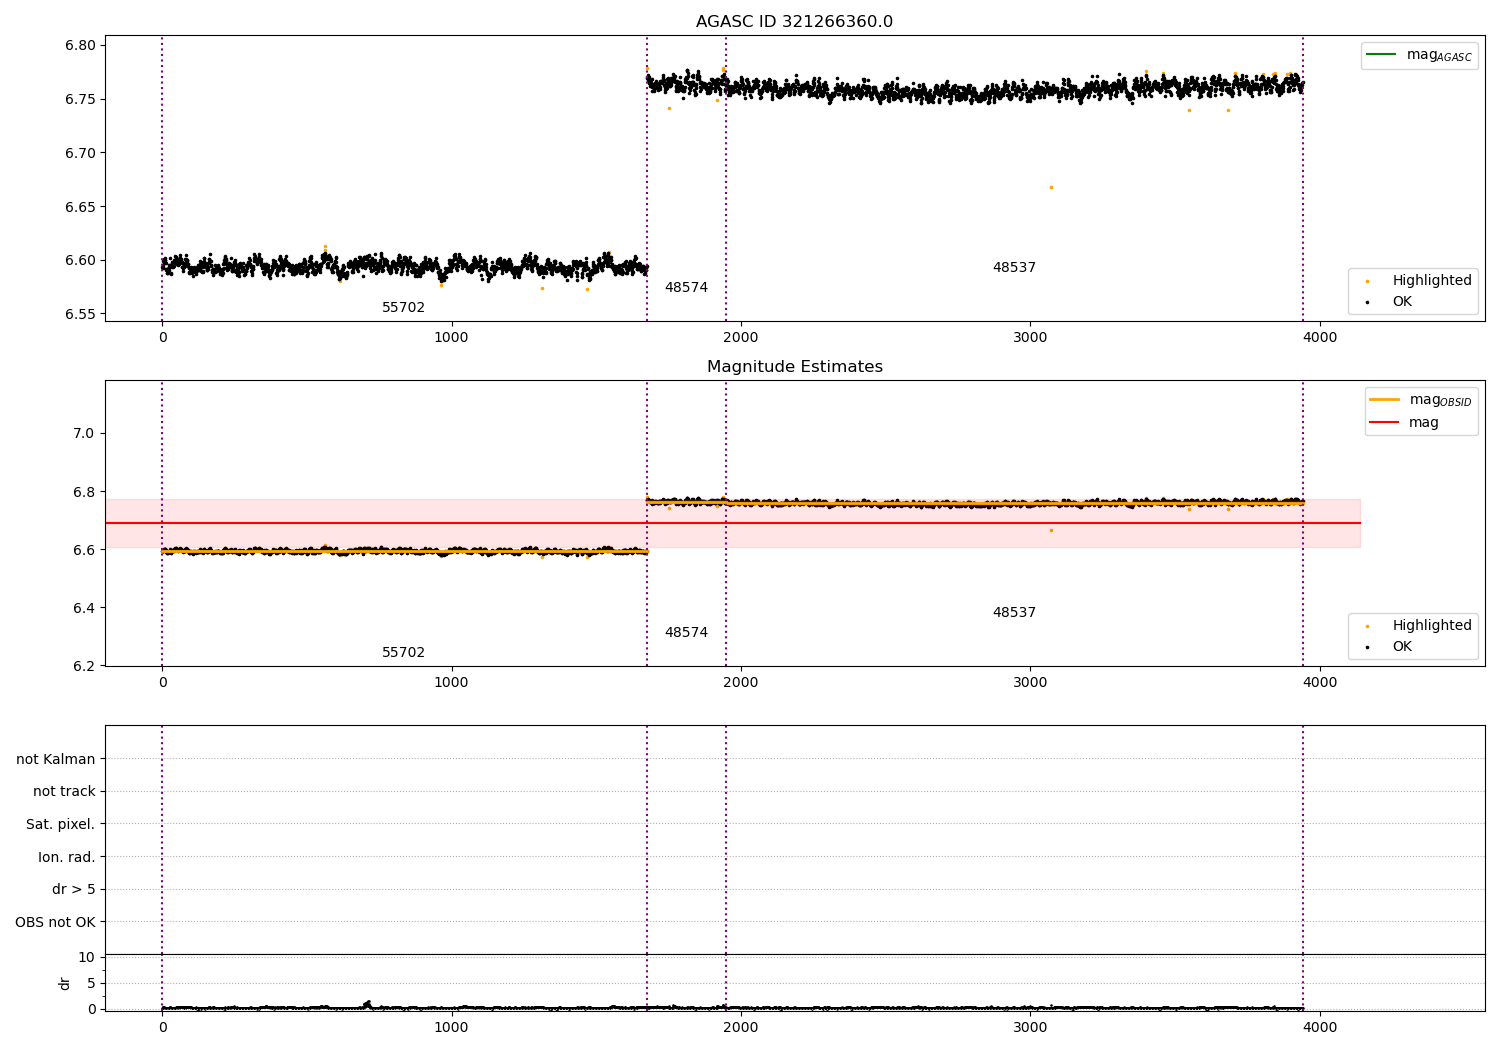
Task: Click annotation 48574 in Magnitude Estimates plot
Action: pyautogui.click(x=686, y=633)
